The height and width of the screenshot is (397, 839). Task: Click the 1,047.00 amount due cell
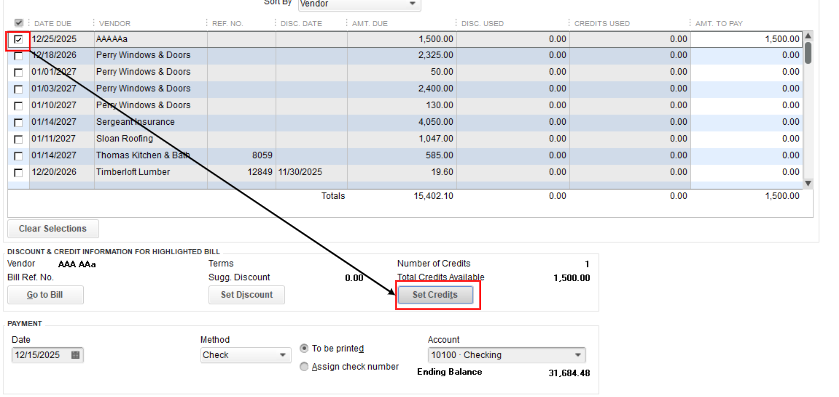(x=436, y=139)
